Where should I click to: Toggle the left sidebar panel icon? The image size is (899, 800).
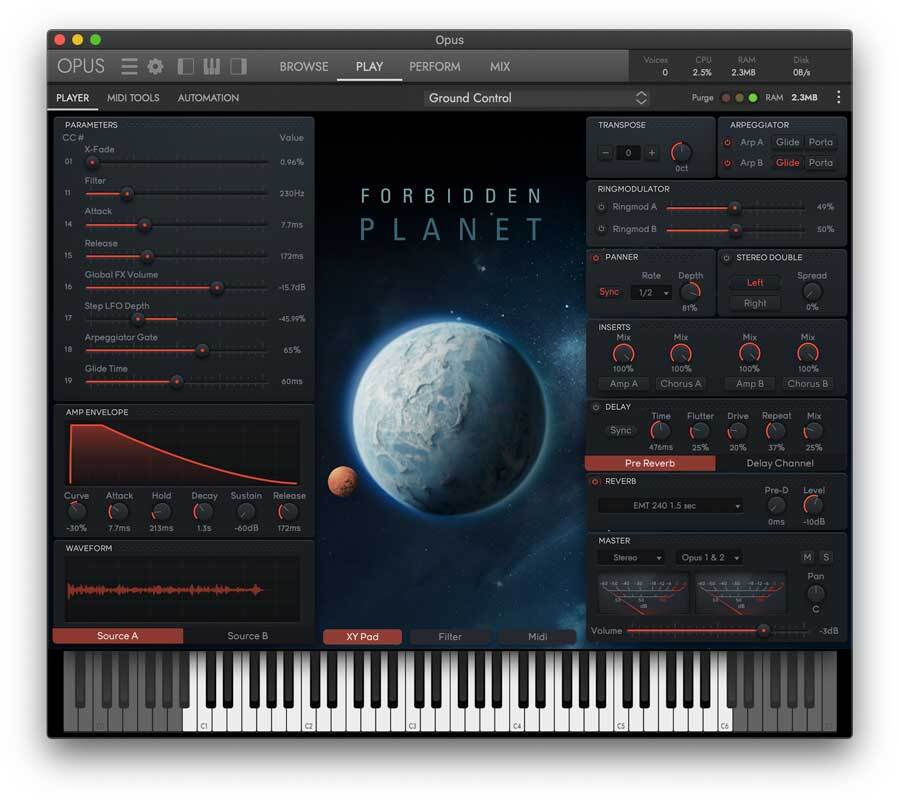(186, 67)
